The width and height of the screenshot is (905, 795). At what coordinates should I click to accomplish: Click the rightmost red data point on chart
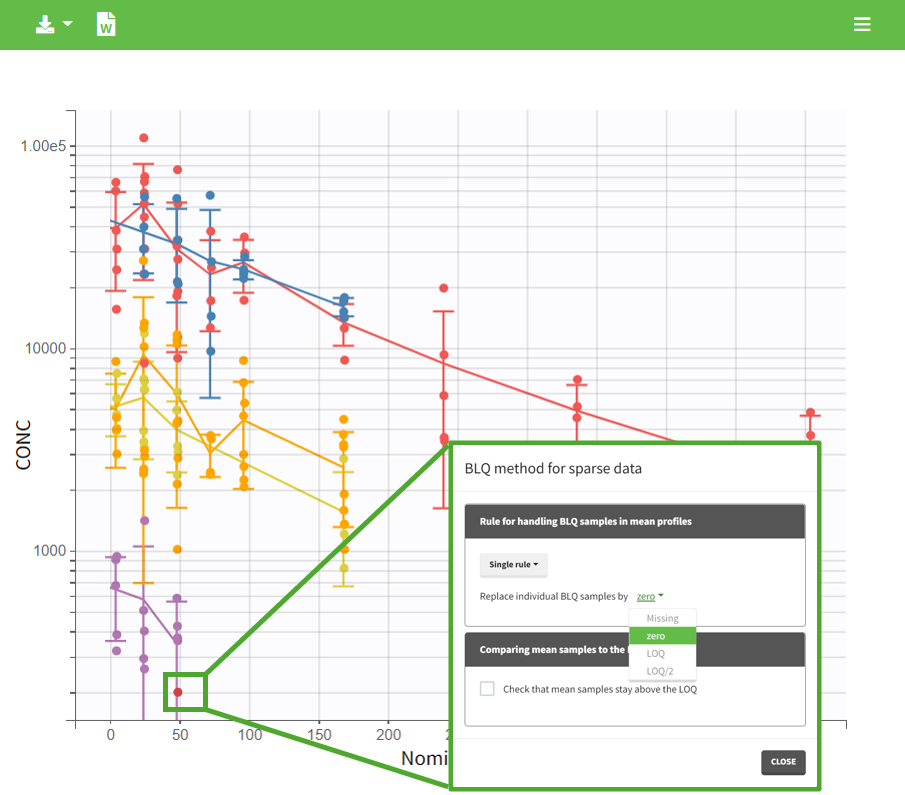810,413
